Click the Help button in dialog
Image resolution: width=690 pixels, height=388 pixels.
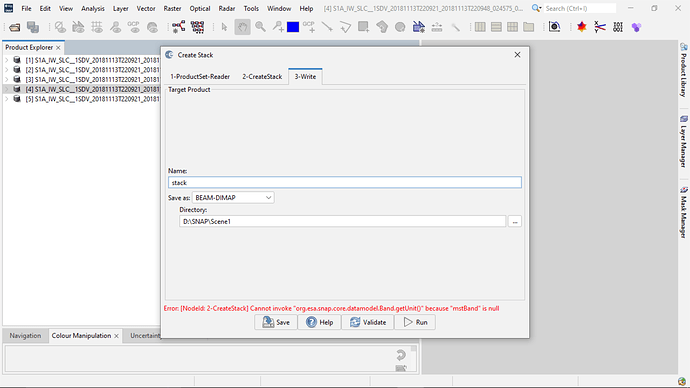tap(319, 322)
